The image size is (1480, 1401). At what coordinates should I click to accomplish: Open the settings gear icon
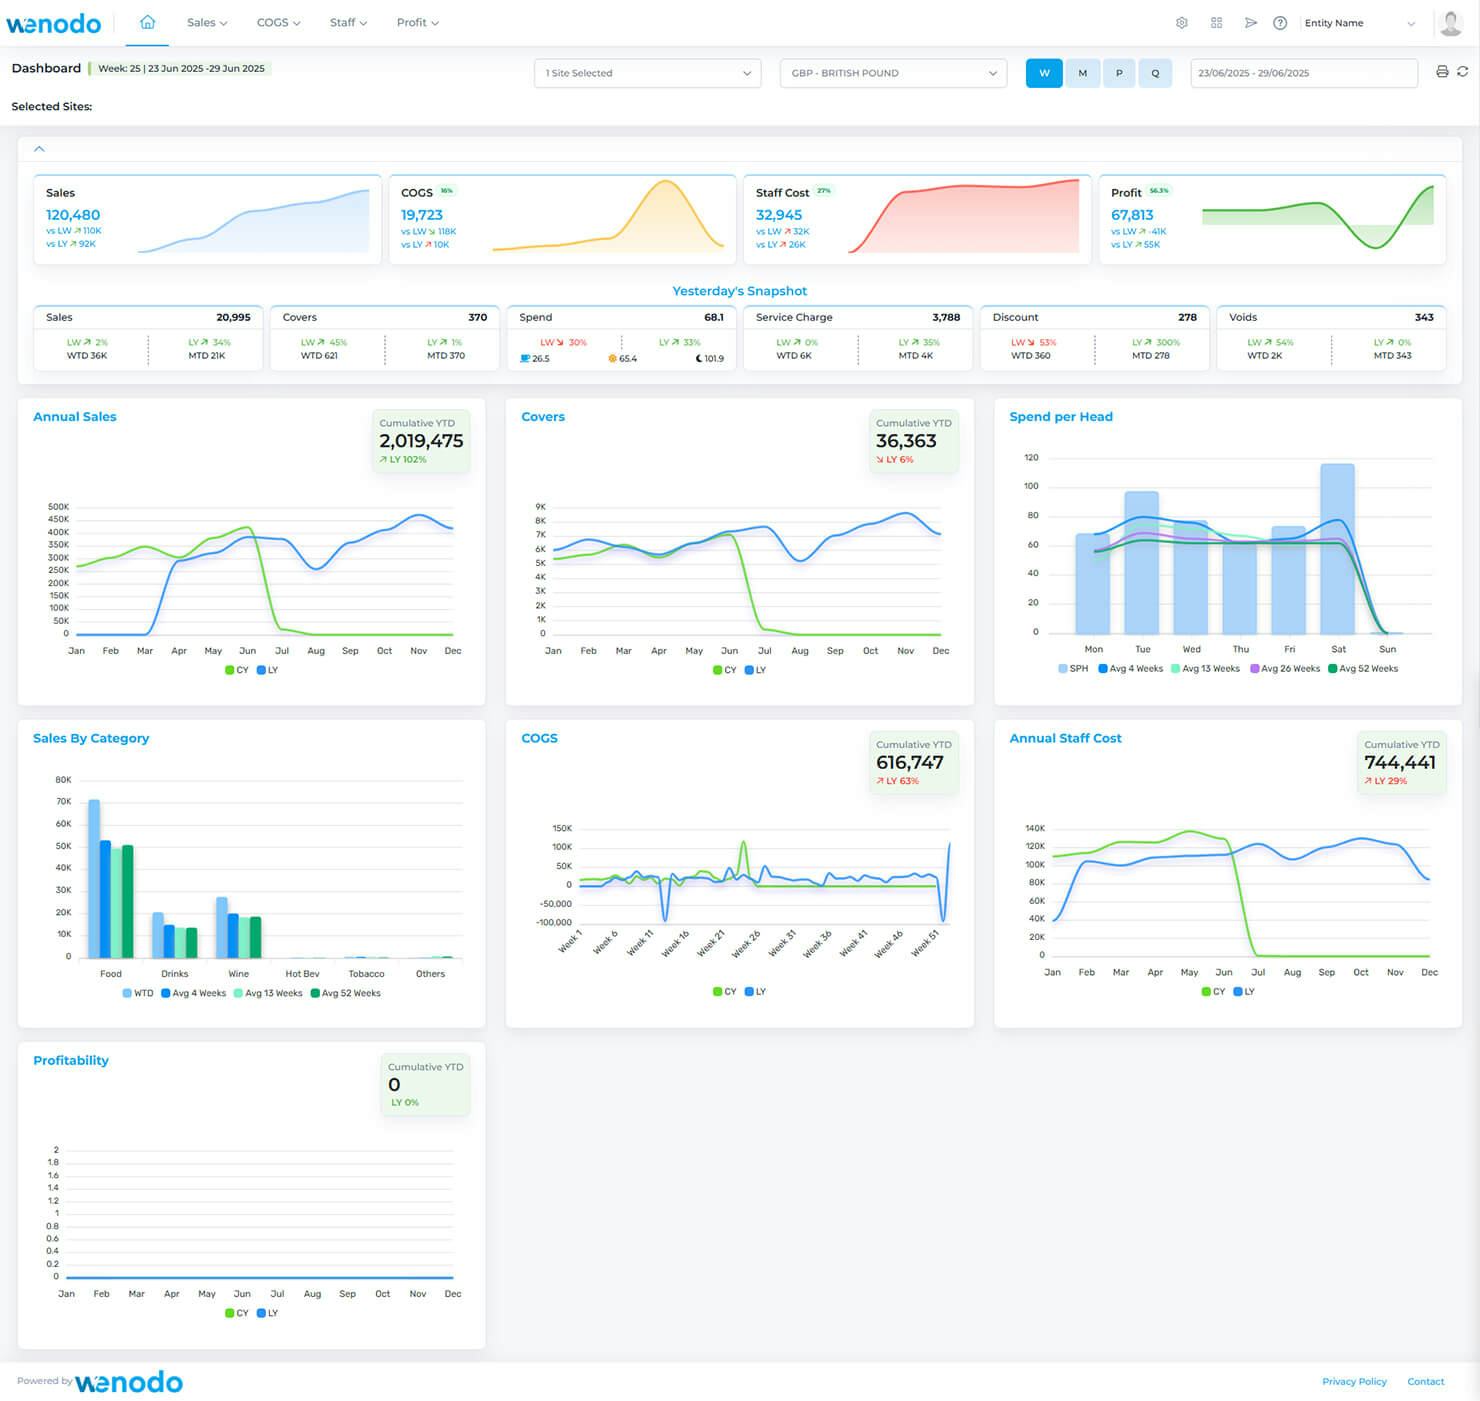[1181, 22]
